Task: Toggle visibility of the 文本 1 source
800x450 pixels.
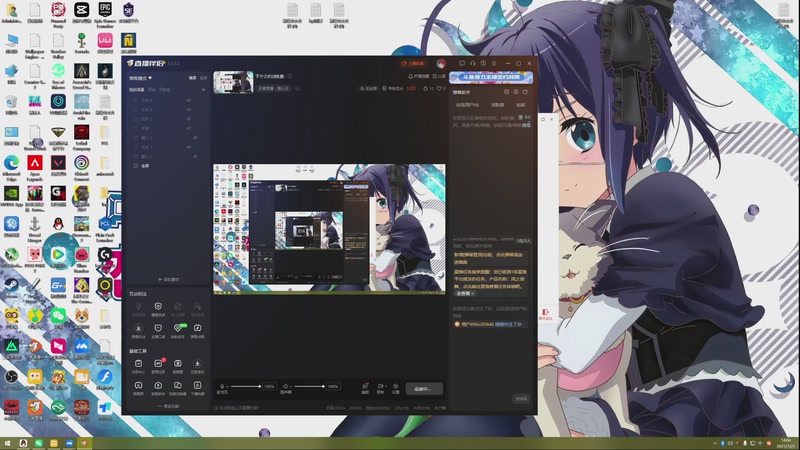Action: [x=189, y=147]
